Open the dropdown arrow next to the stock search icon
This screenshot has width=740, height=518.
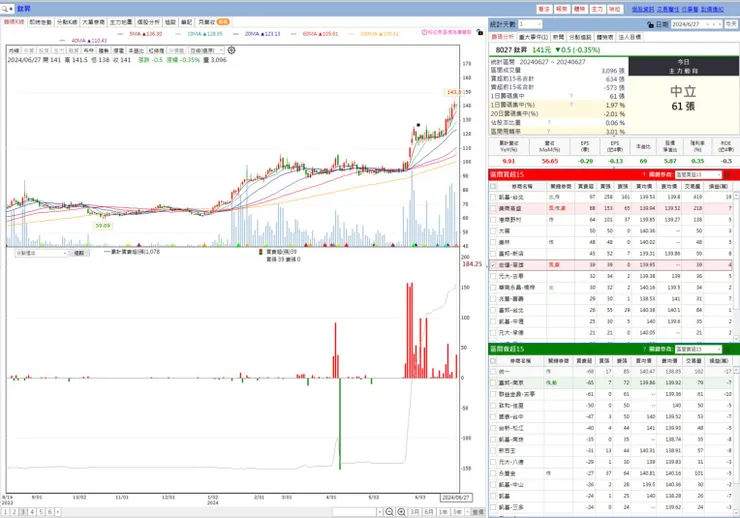point(11,9)
